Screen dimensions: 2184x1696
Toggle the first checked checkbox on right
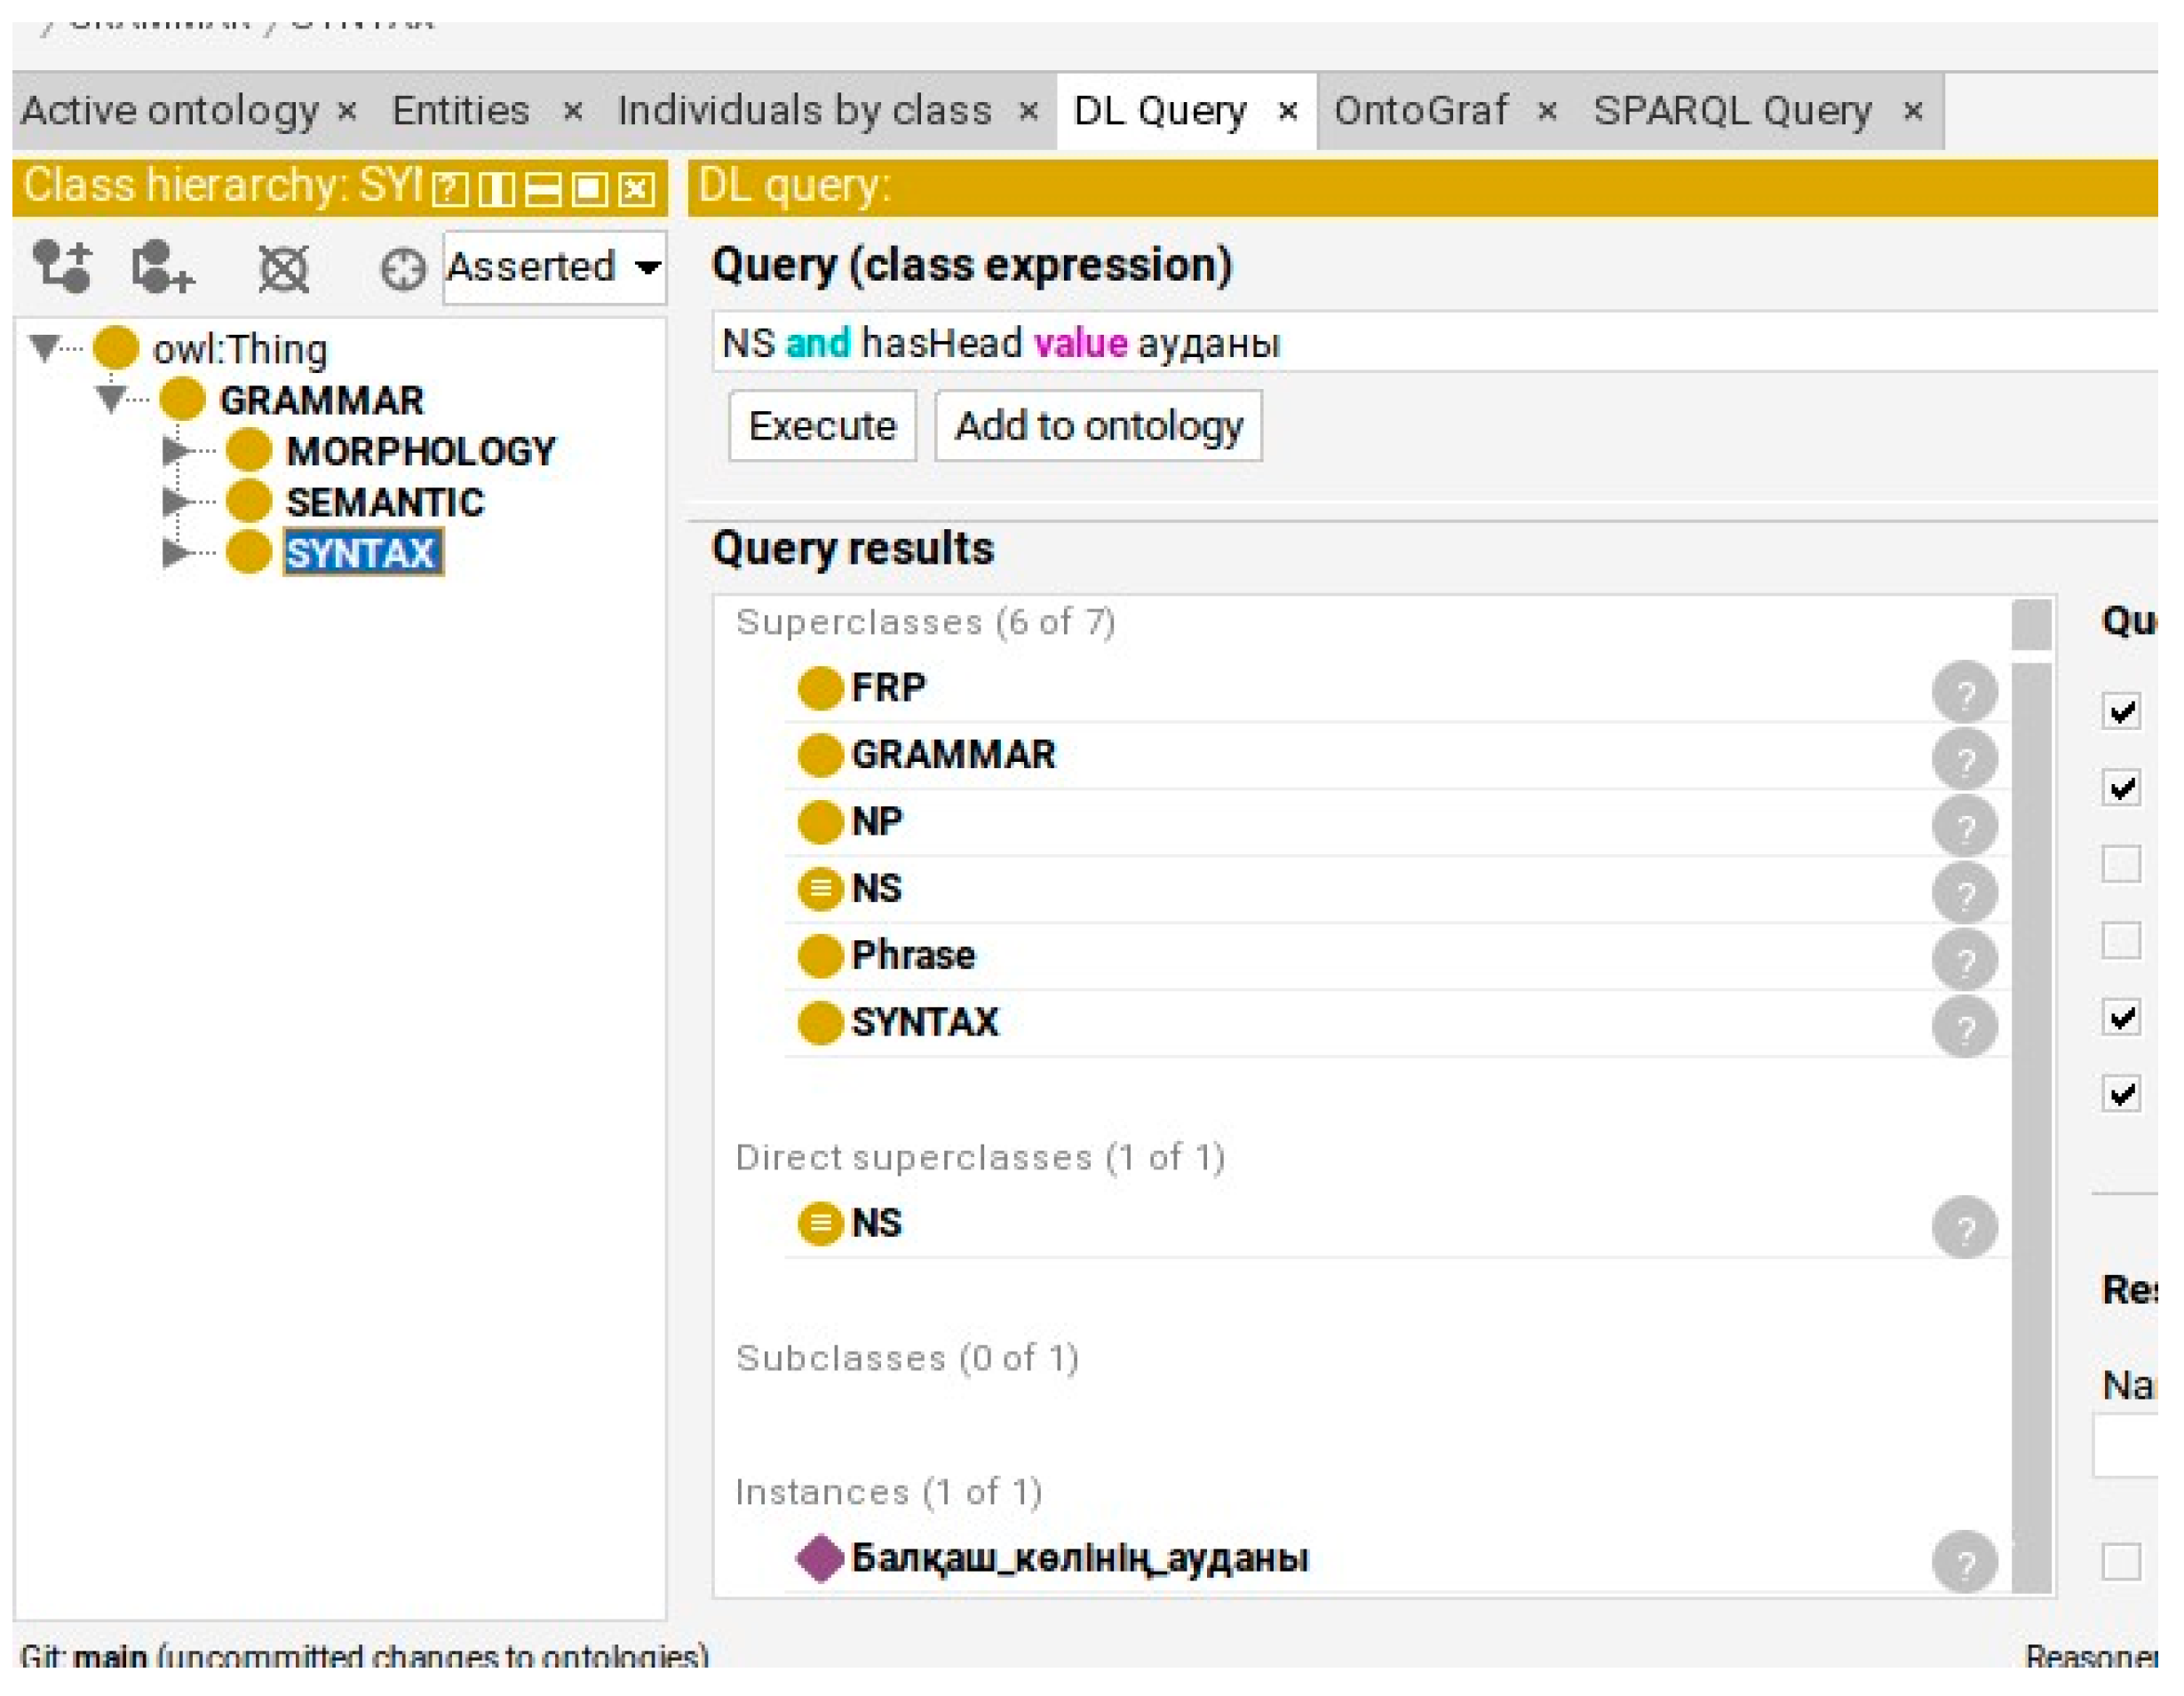tap(2121, 712)
